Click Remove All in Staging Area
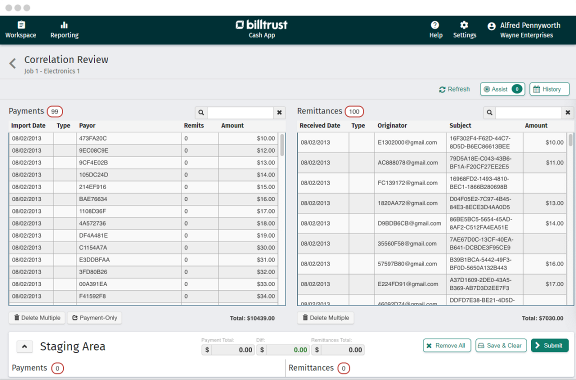Image resolution: width=576 pixels, height=380 pixels. click(447, 345)
